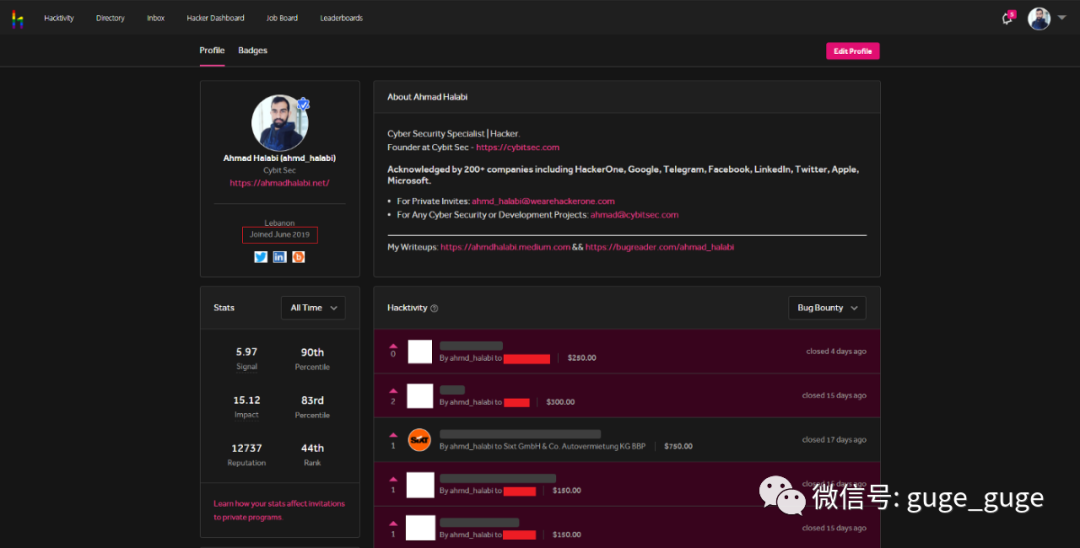Click the 15.12 Impact value

coord(247,400)
